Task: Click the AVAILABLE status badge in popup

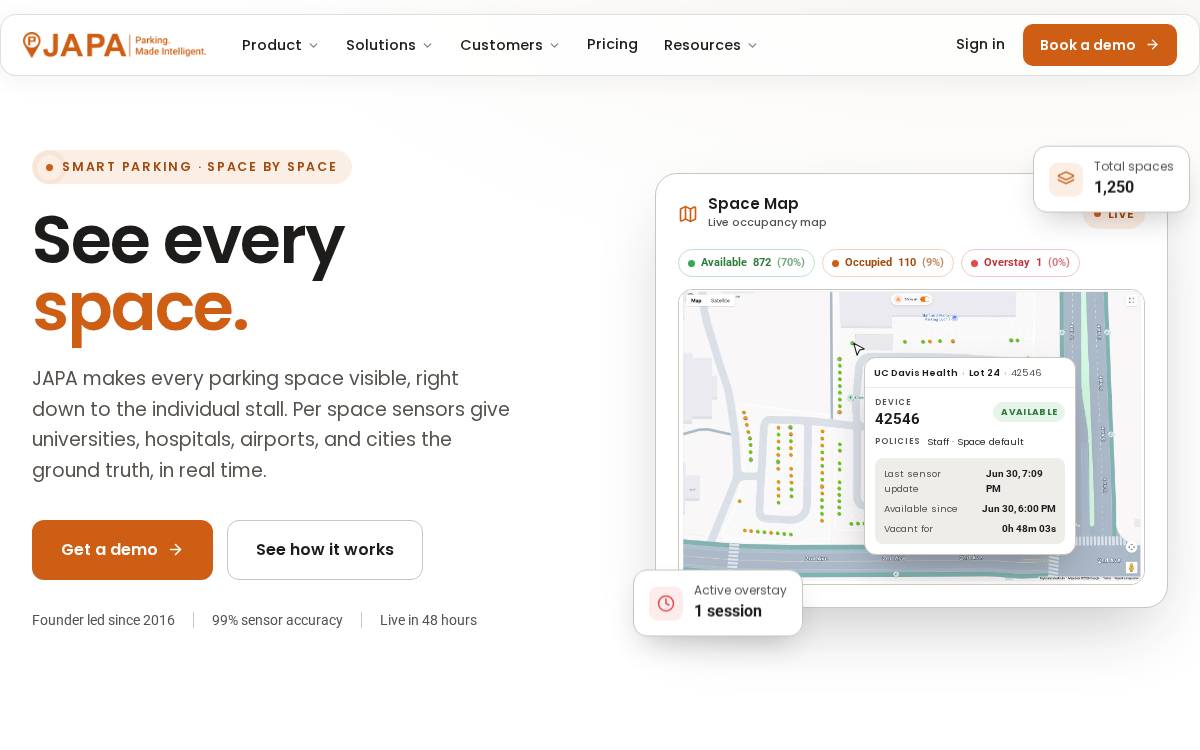Action: [1029, 412]
